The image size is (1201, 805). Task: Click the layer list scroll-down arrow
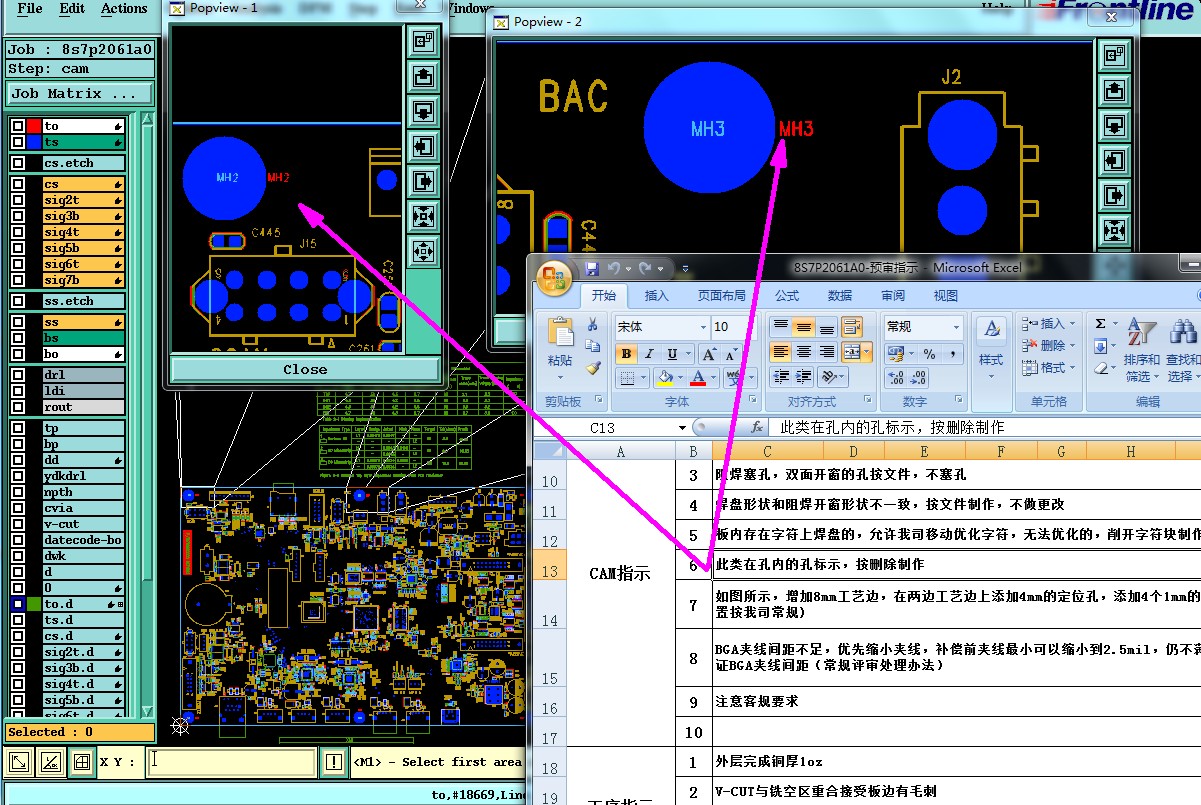[148, 711]
